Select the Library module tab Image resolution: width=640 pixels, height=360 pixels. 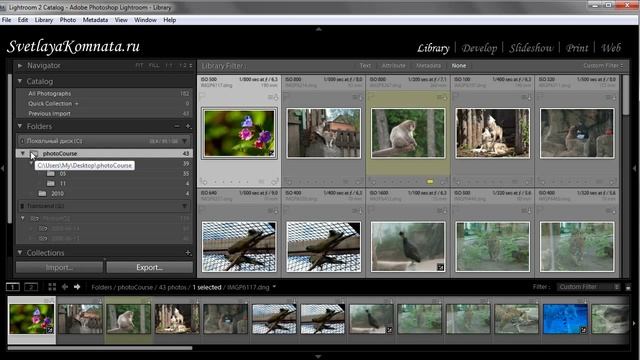tap(433, 48)
